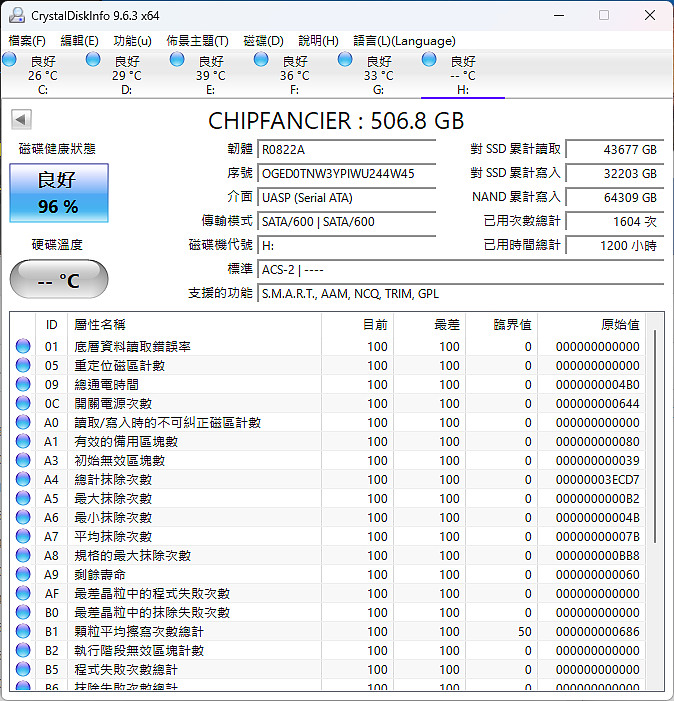Click the 最差 column header
The image size is (674, 701).
429,325
